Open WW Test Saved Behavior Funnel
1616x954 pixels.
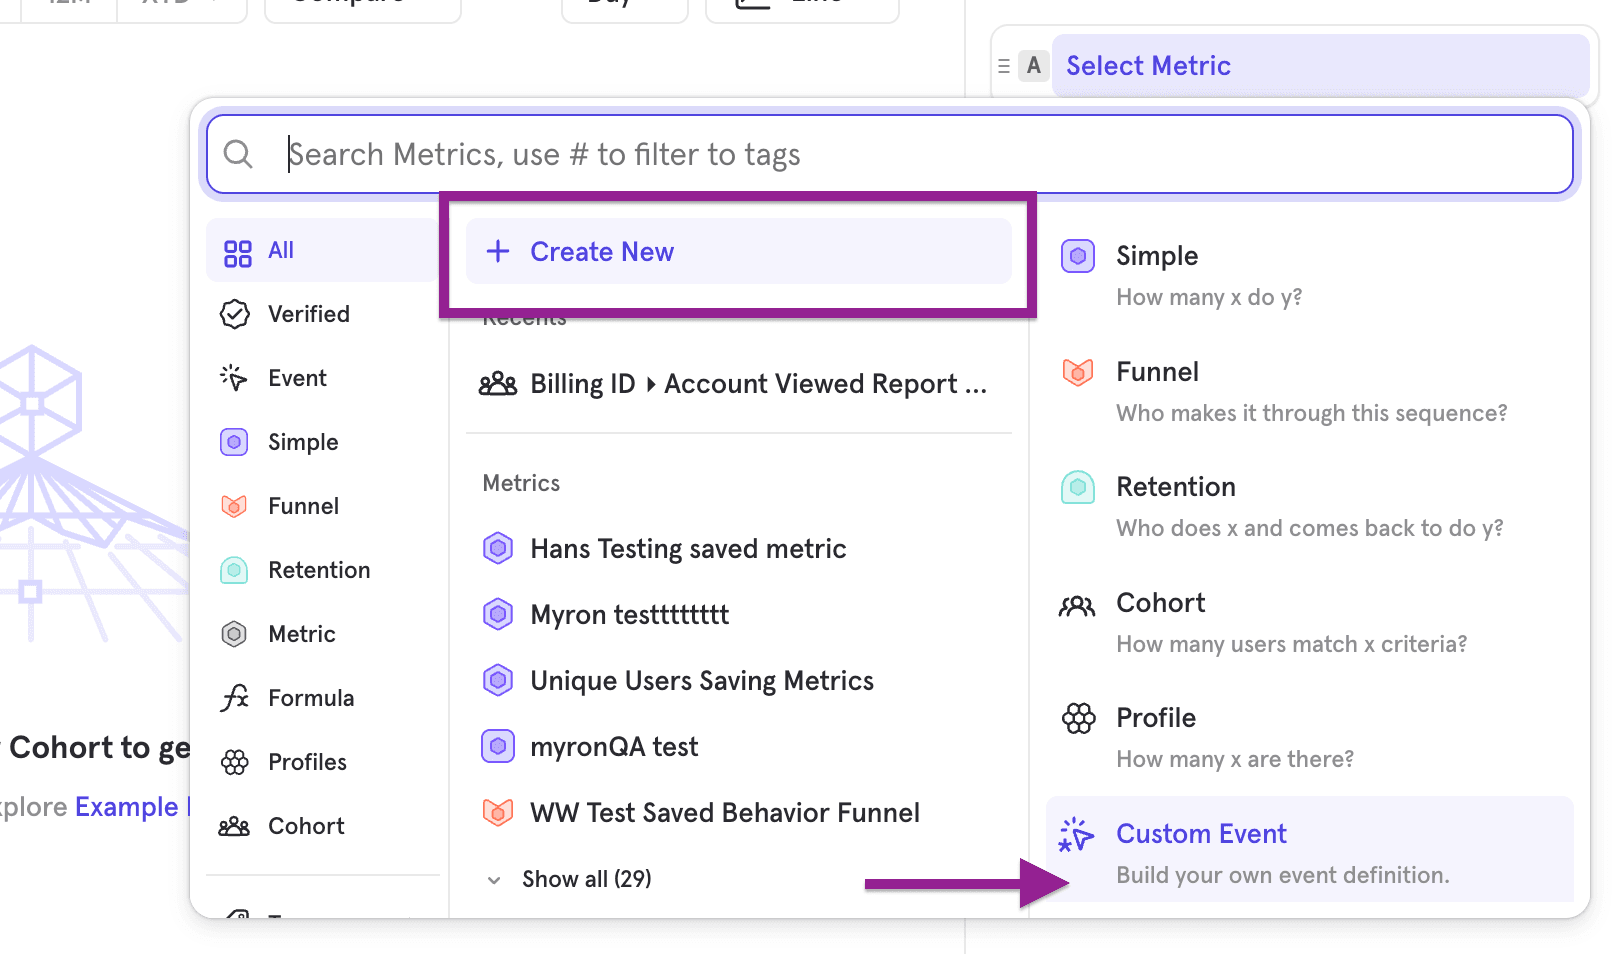(724, 813)
